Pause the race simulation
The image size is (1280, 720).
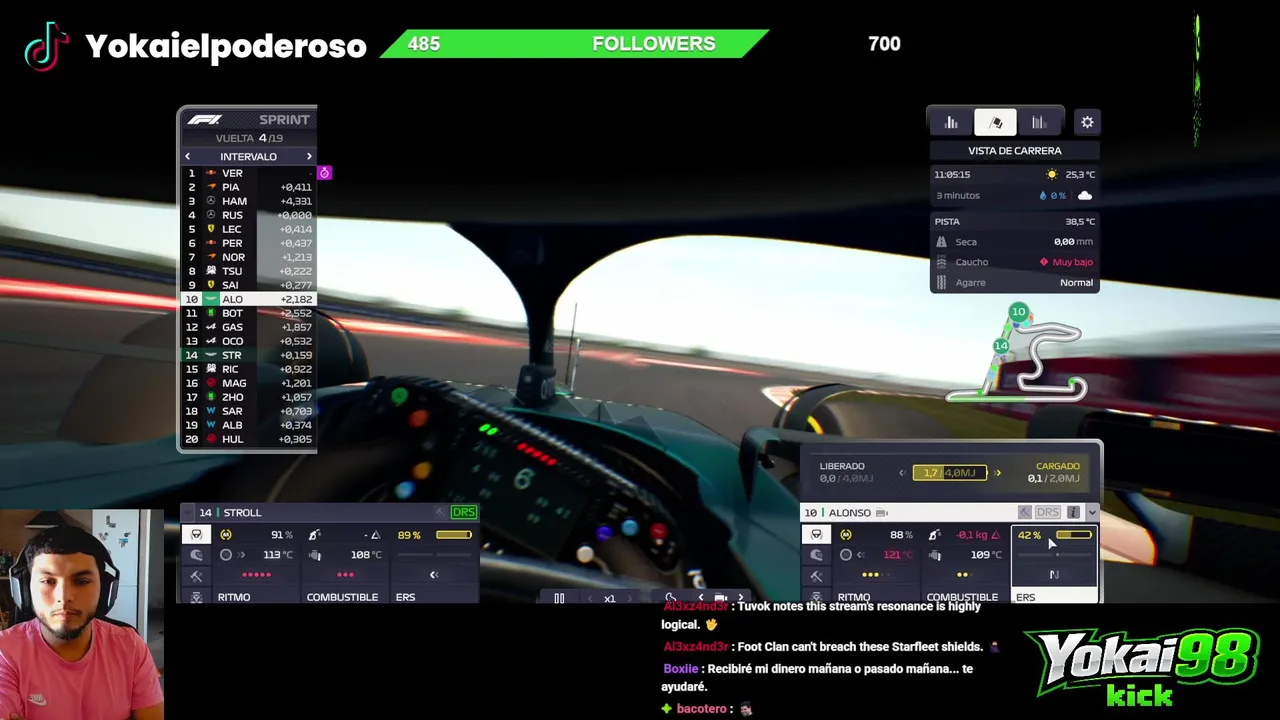click(x=559, y=598)
